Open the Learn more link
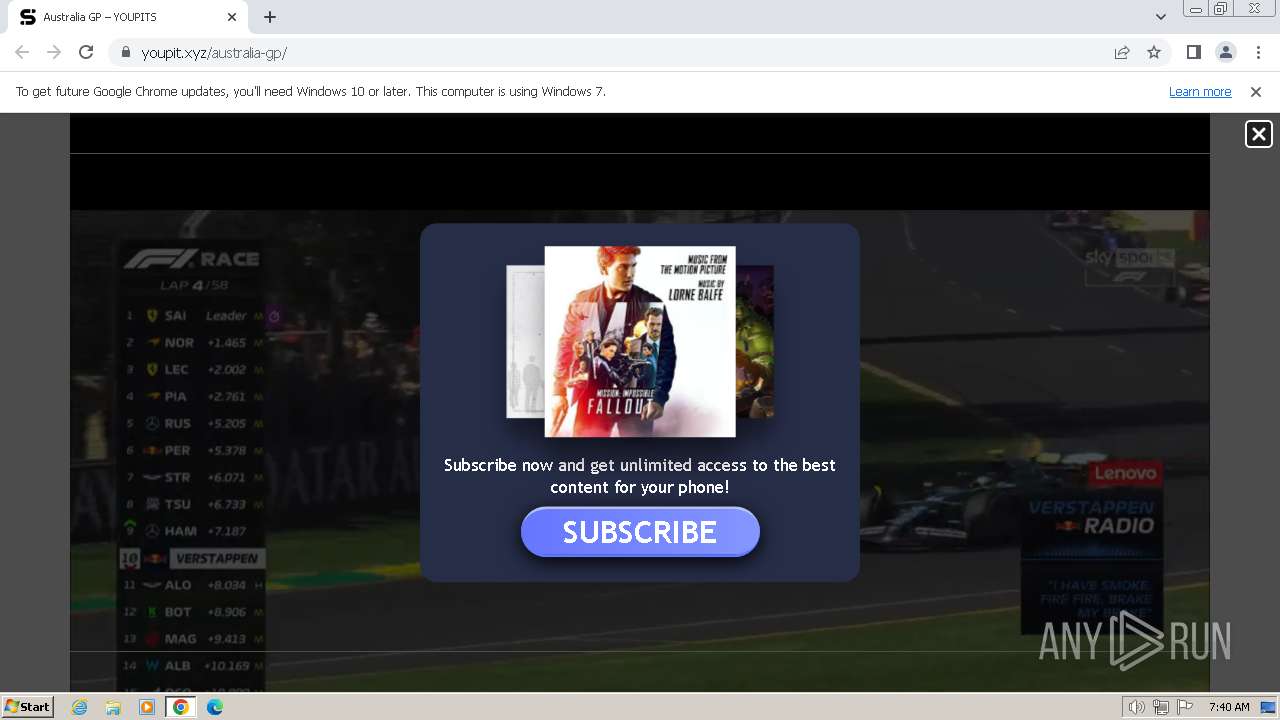Viewport: 1280px width, 720px height. point(1200,92)
